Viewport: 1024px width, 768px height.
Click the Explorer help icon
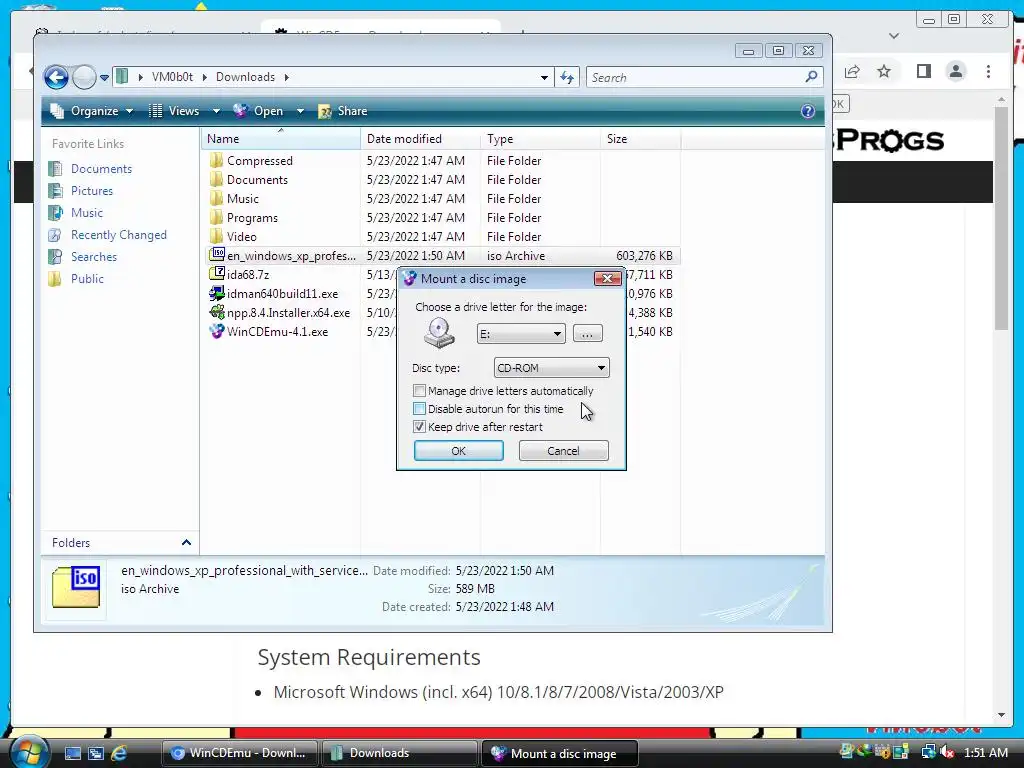(x=808, y=111)
